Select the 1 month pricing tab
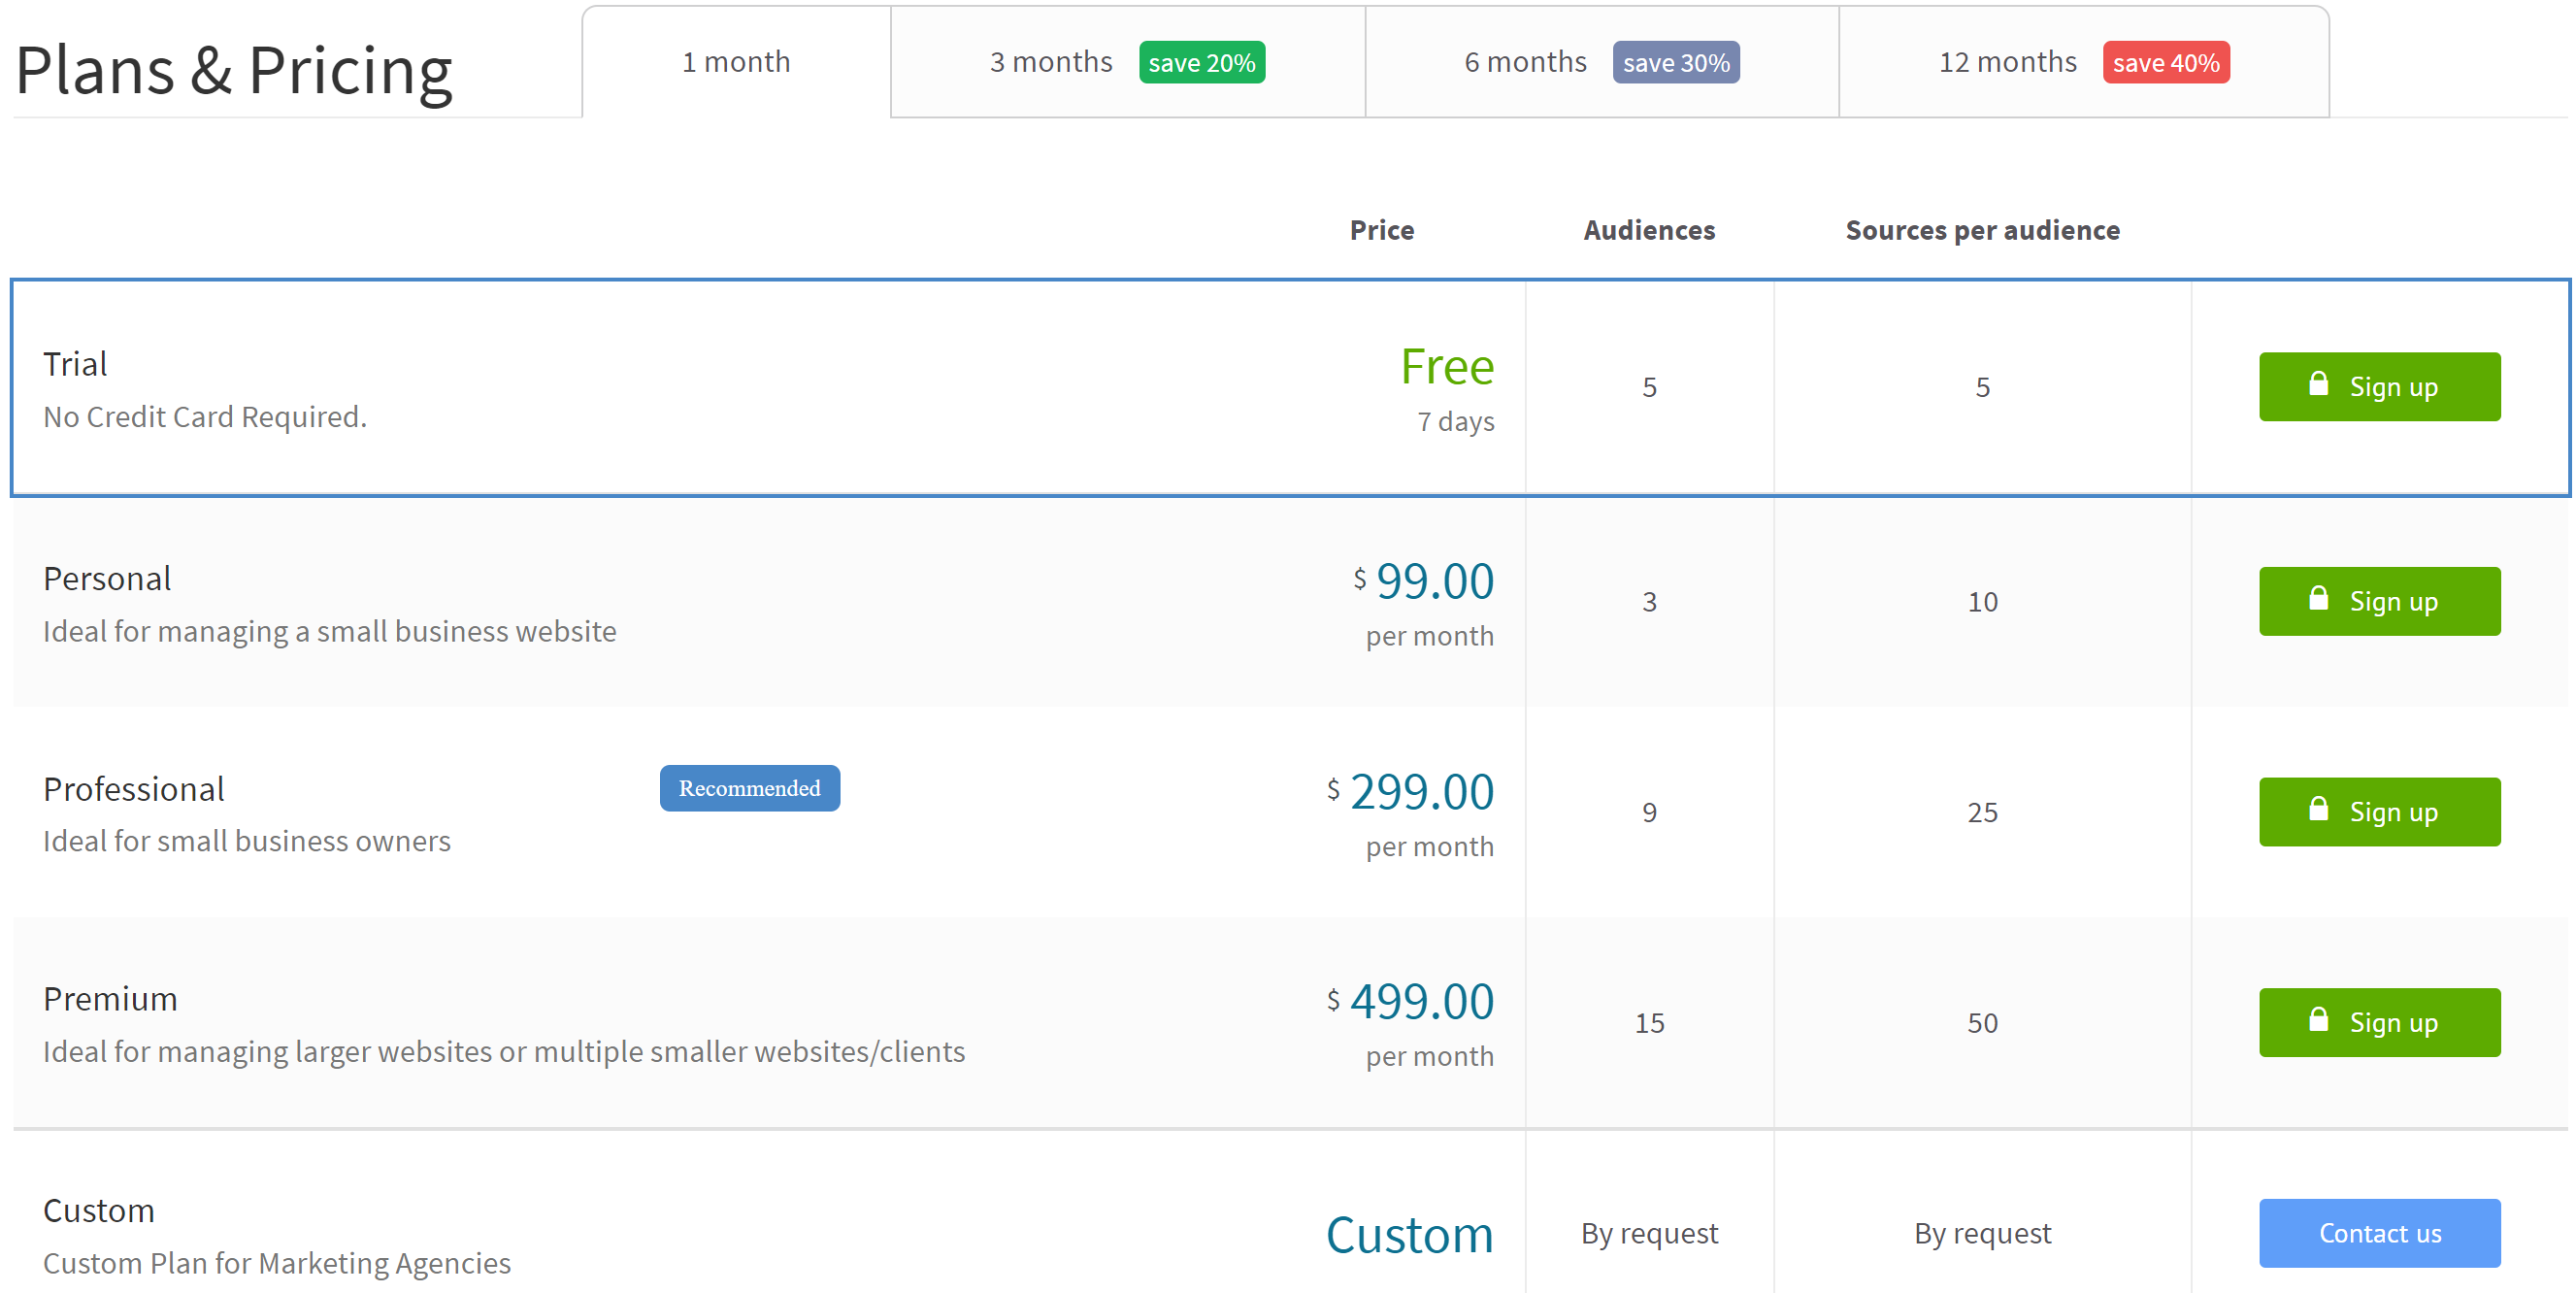The image size is (2576, 1293). coord(735,63)
